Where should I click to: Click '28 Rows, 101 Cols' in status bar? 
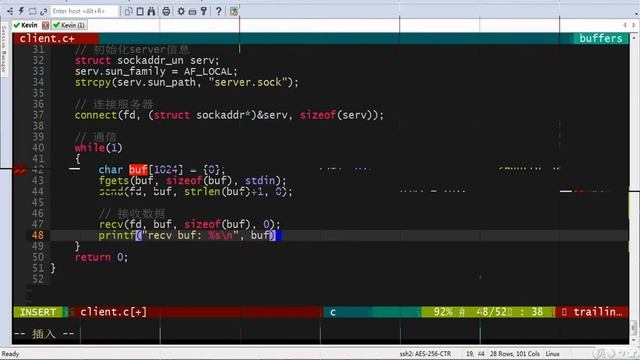pos(515,354)
